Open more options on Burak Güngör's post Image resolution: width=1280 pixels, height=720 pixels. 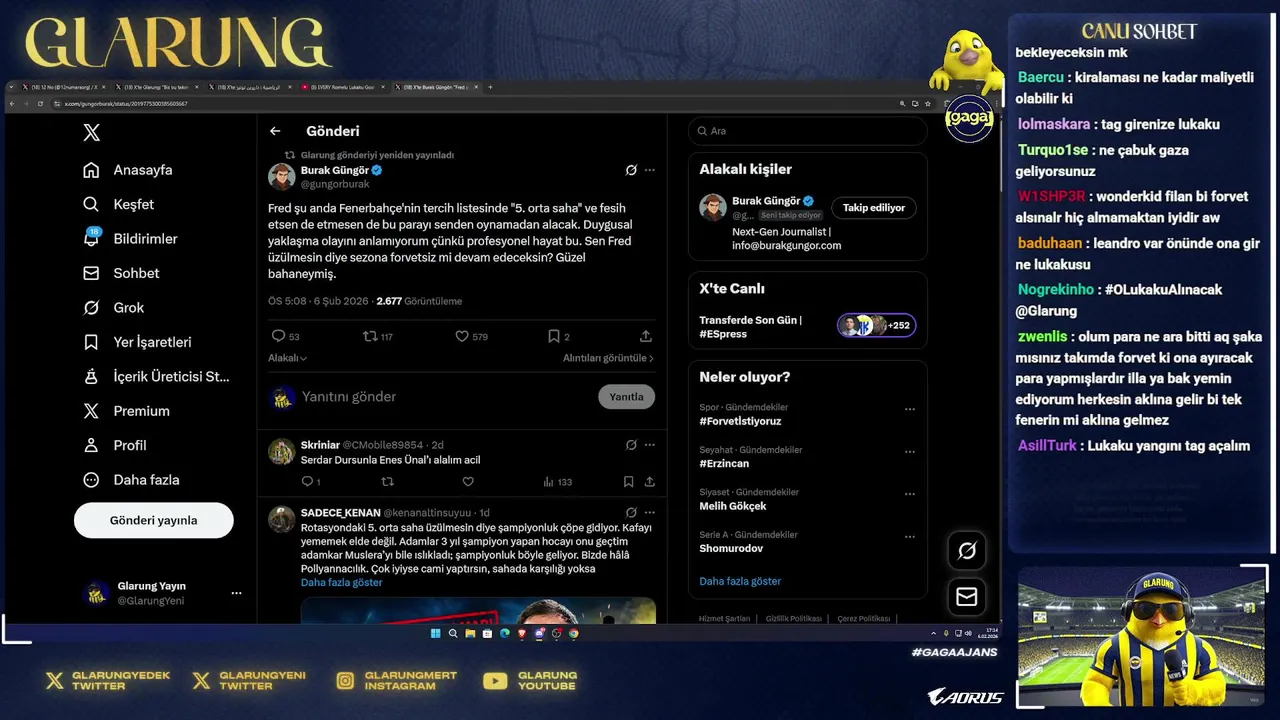pyautogui.click(x=650, y=170)
